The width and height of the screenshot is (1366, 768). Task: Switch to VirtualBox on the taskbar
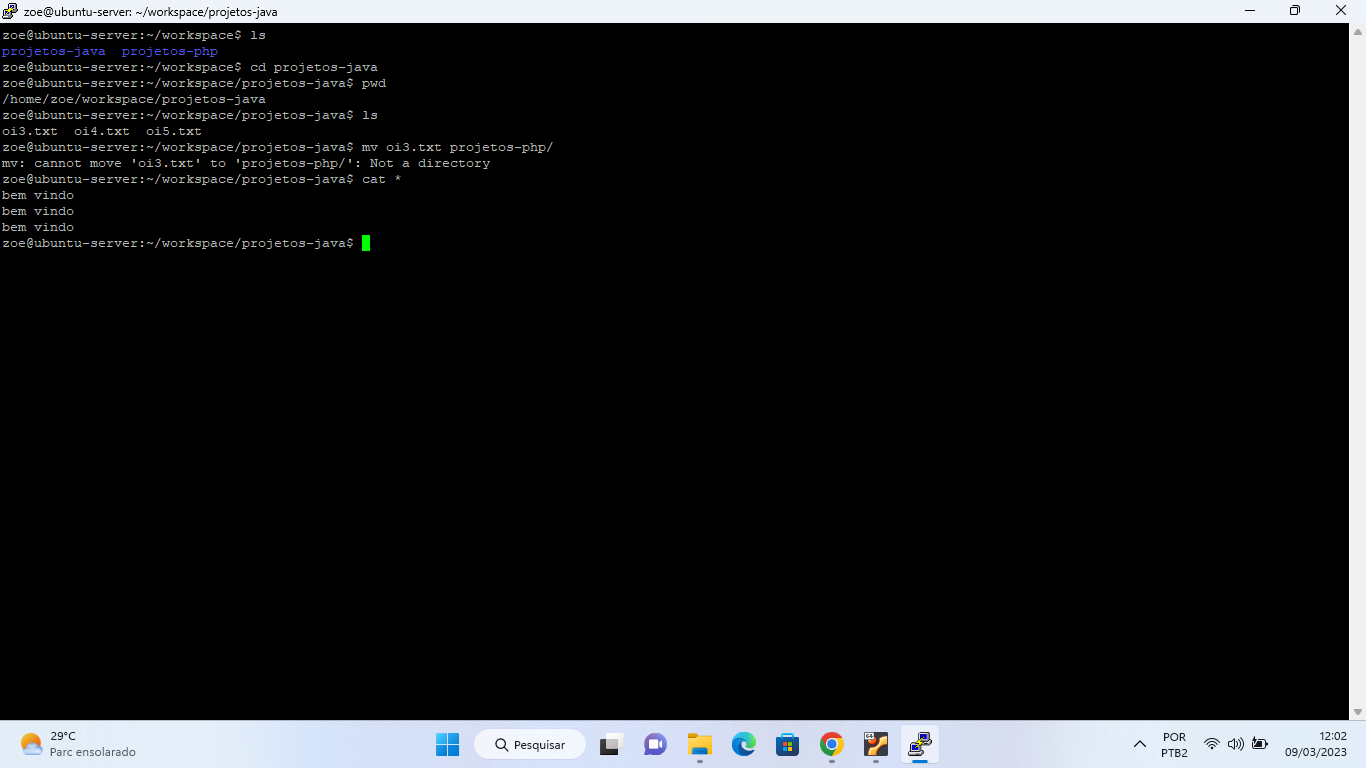875,744
